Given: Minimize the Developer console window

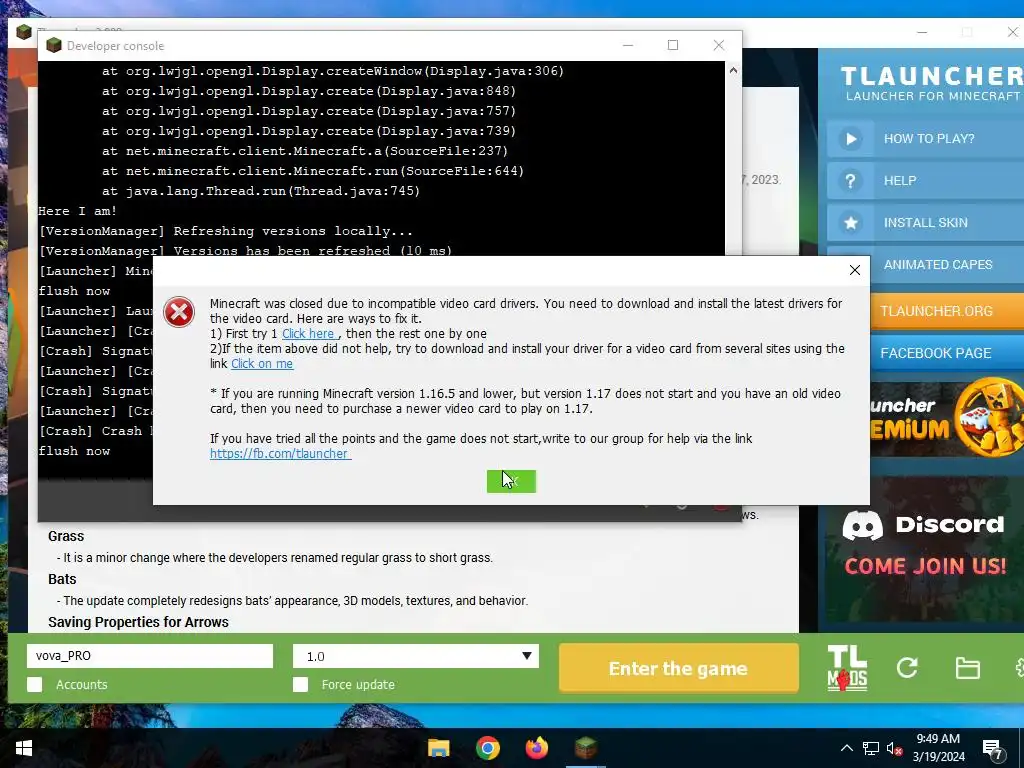Looking at the screenshot, I should pos(628,45).
